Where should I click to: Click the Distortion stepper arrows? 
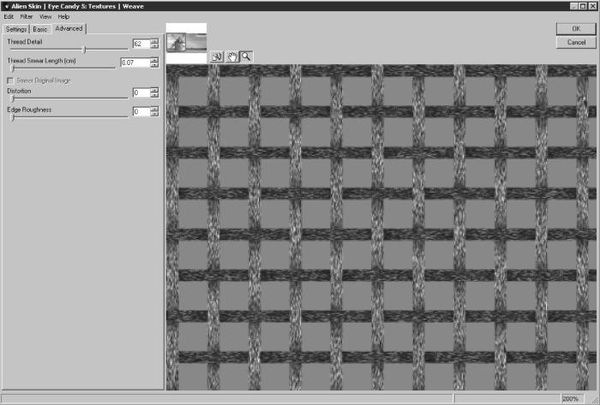coord(155,93)
